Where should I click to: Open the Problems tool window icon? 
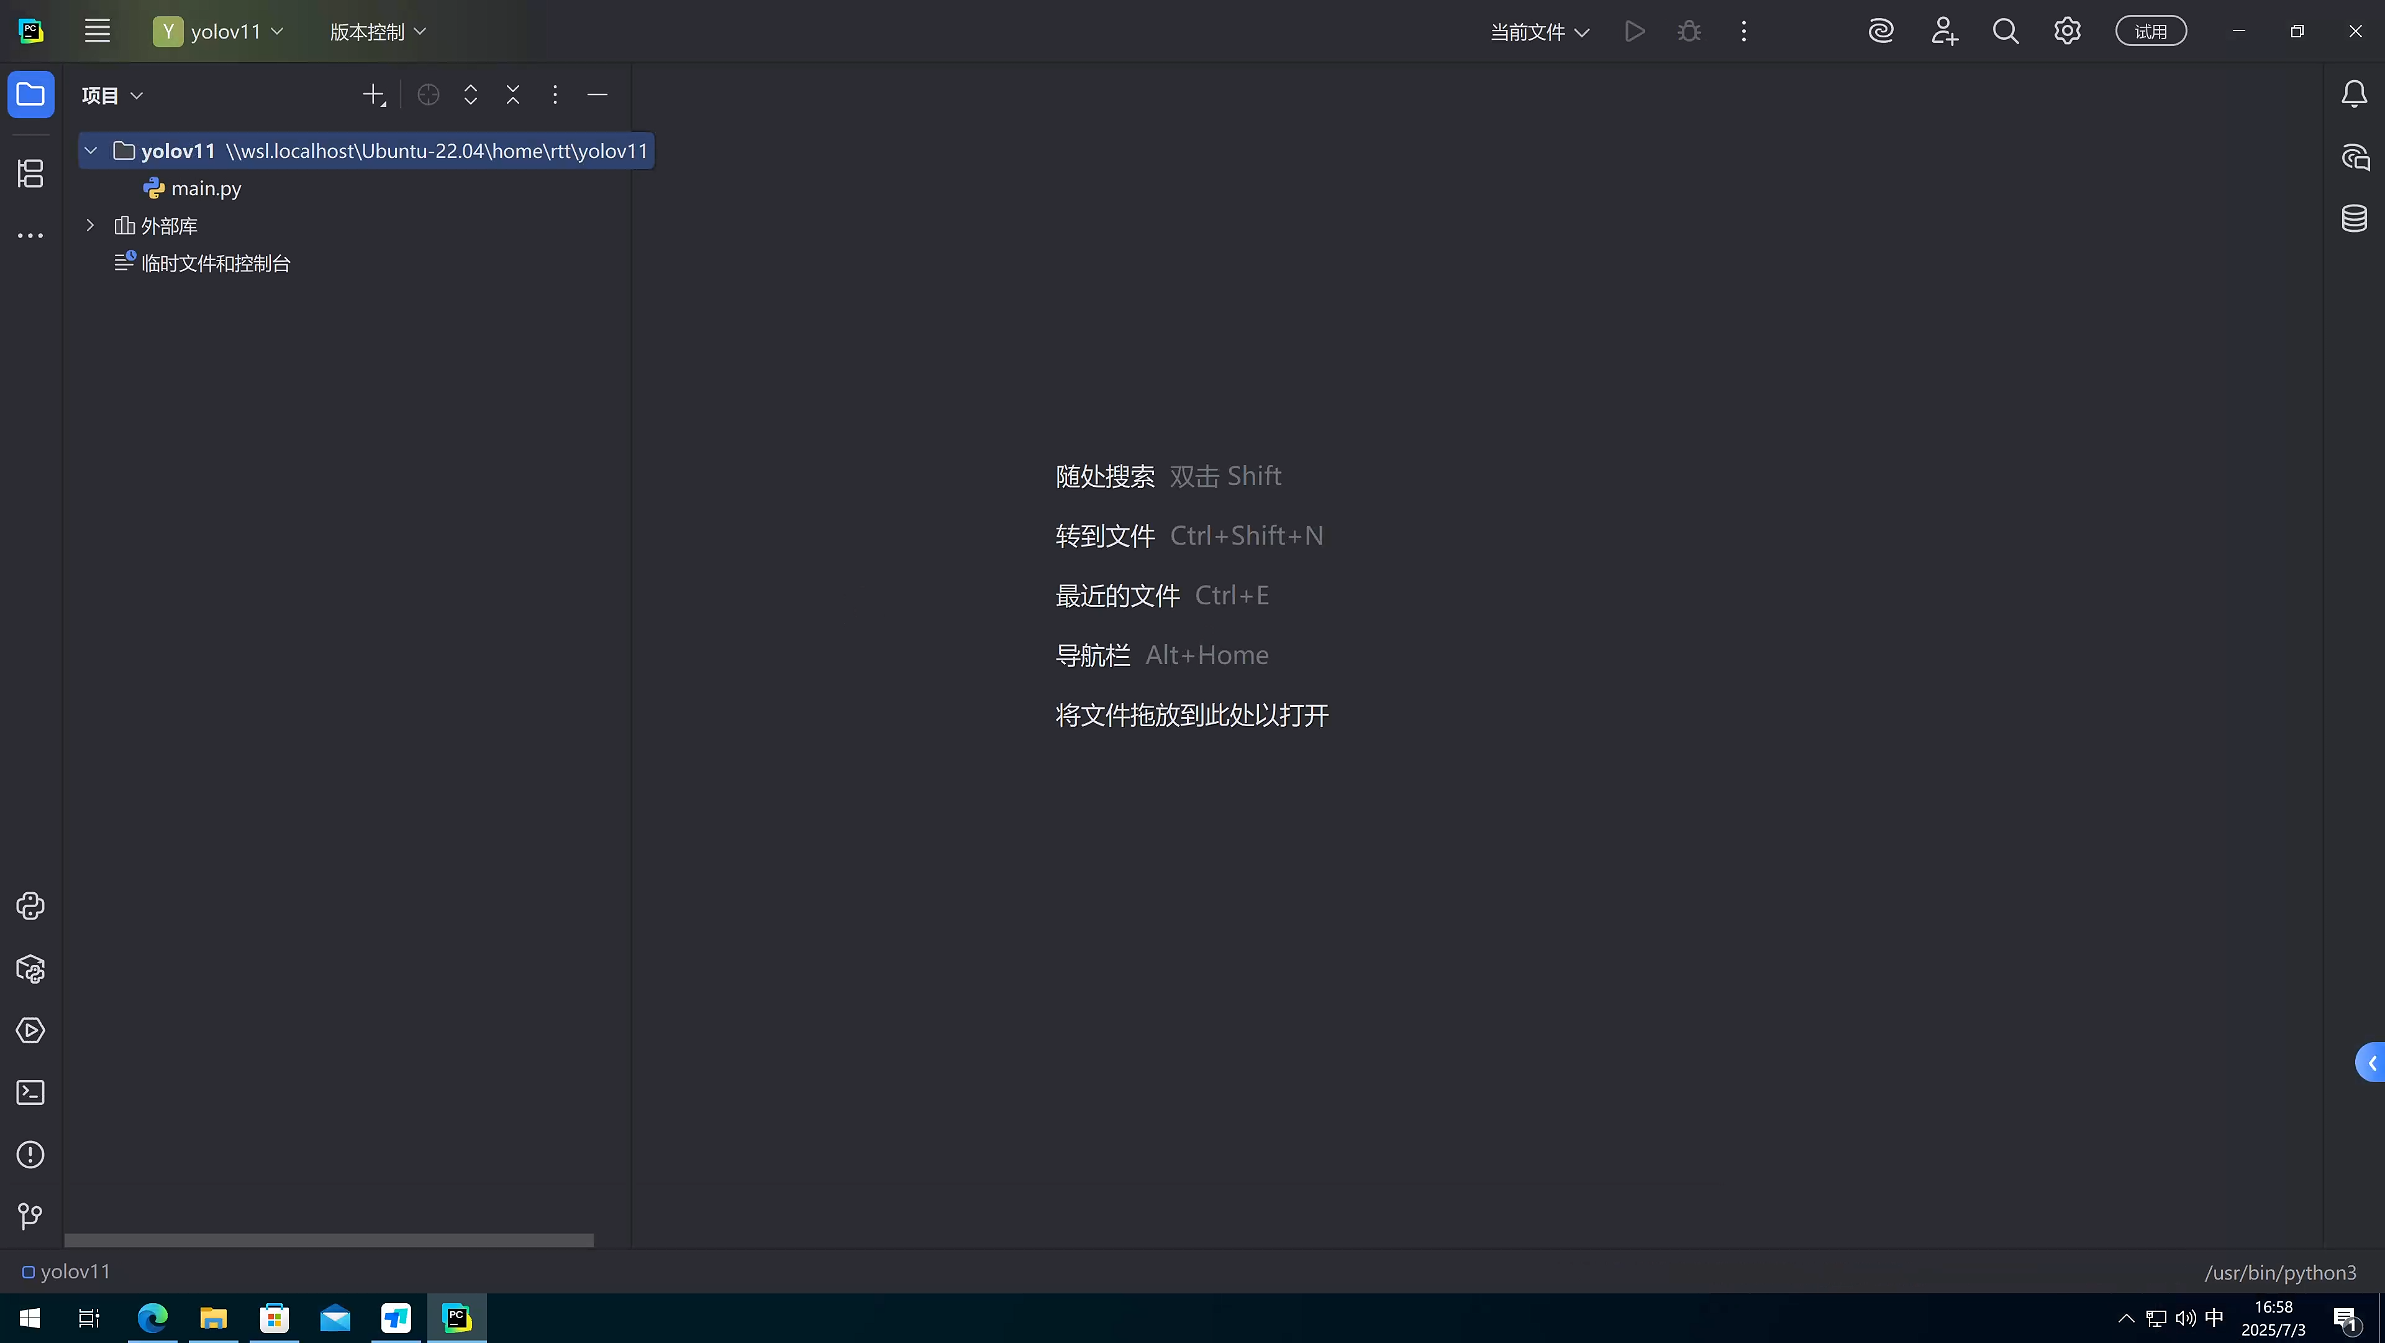point(31,1155)
